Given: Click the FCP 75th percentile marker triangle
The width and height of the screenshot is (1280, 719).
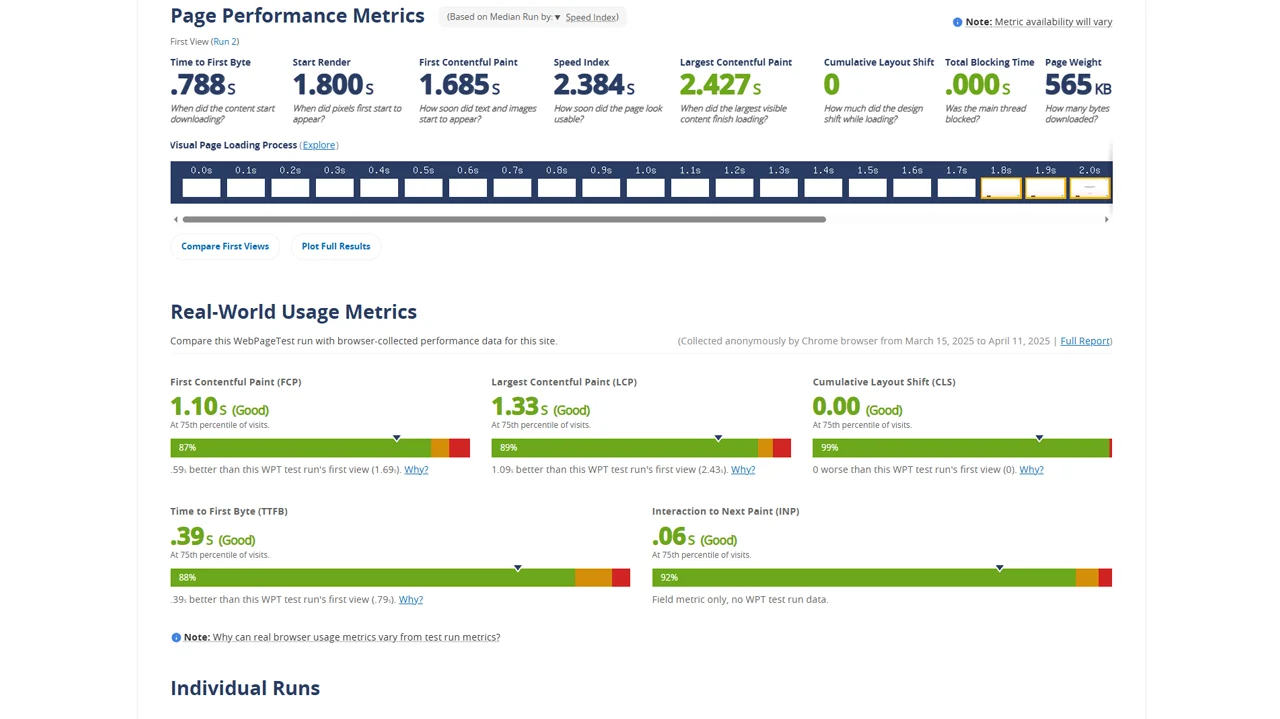Looking at the screenshot, I should (397, 438).
